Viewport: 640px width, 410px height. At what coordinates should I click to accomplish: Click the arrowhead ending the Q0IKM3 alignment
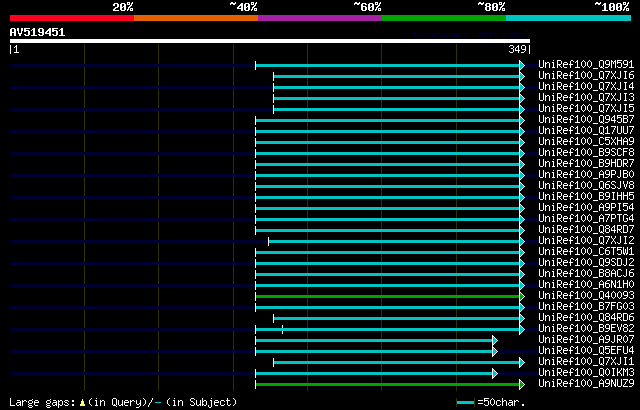click(x=495, y=373)
